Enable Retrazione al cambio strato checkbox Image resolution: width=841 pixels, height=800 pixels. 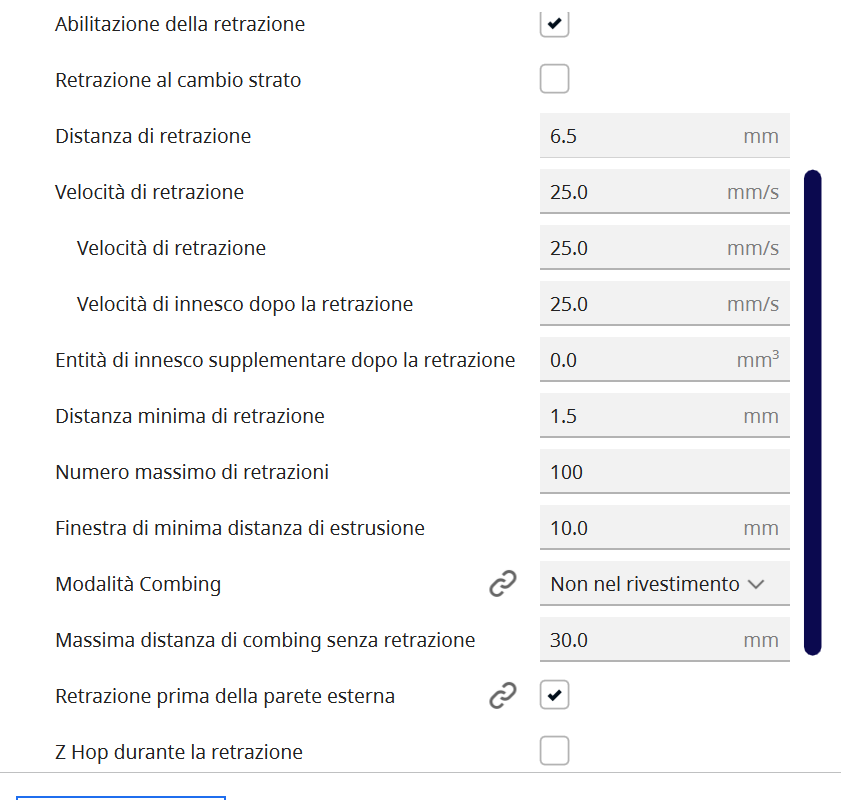(x=554, y=79)
